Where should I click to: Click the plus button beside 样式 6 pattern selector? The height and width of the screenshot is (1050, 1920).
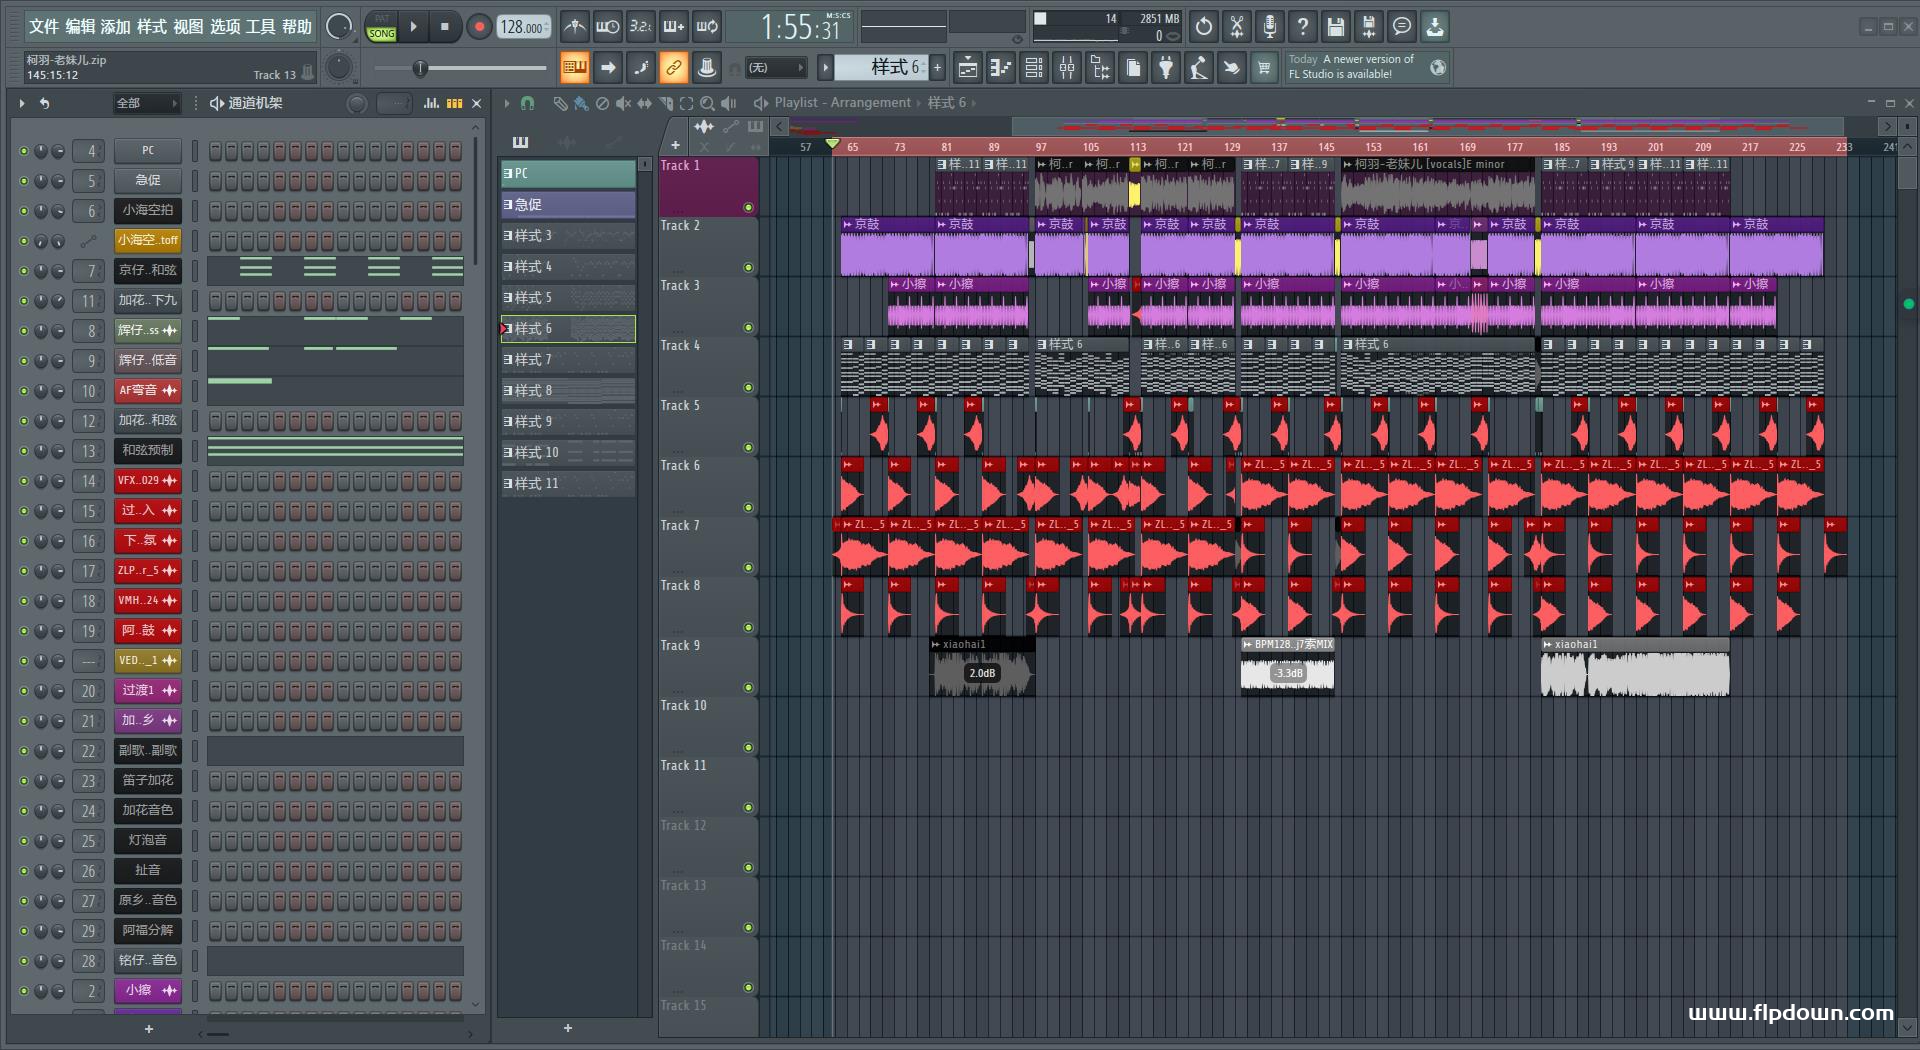(x=938, y=68)
